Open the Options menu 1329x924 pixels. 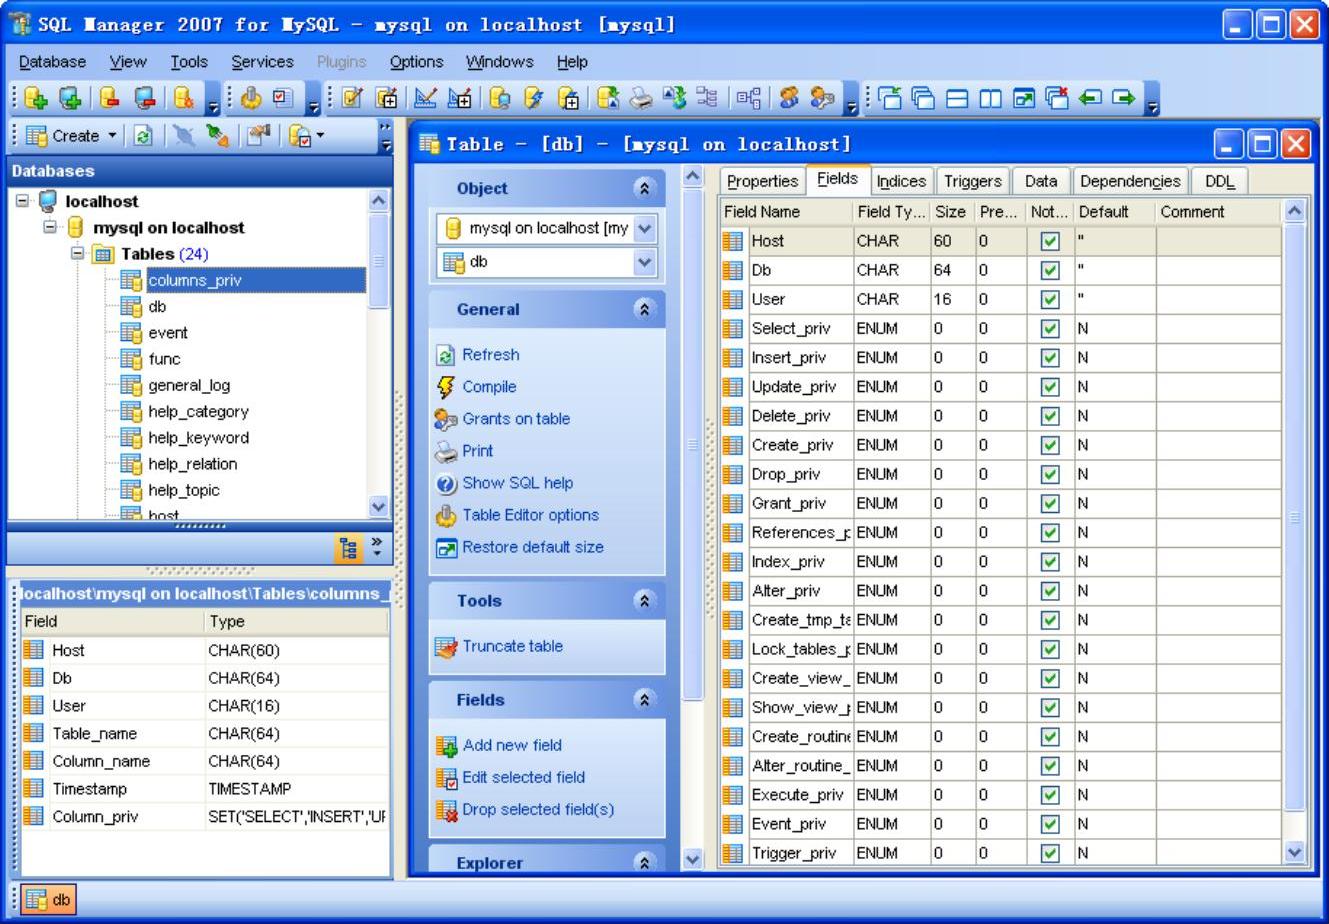tap(416, 62)
